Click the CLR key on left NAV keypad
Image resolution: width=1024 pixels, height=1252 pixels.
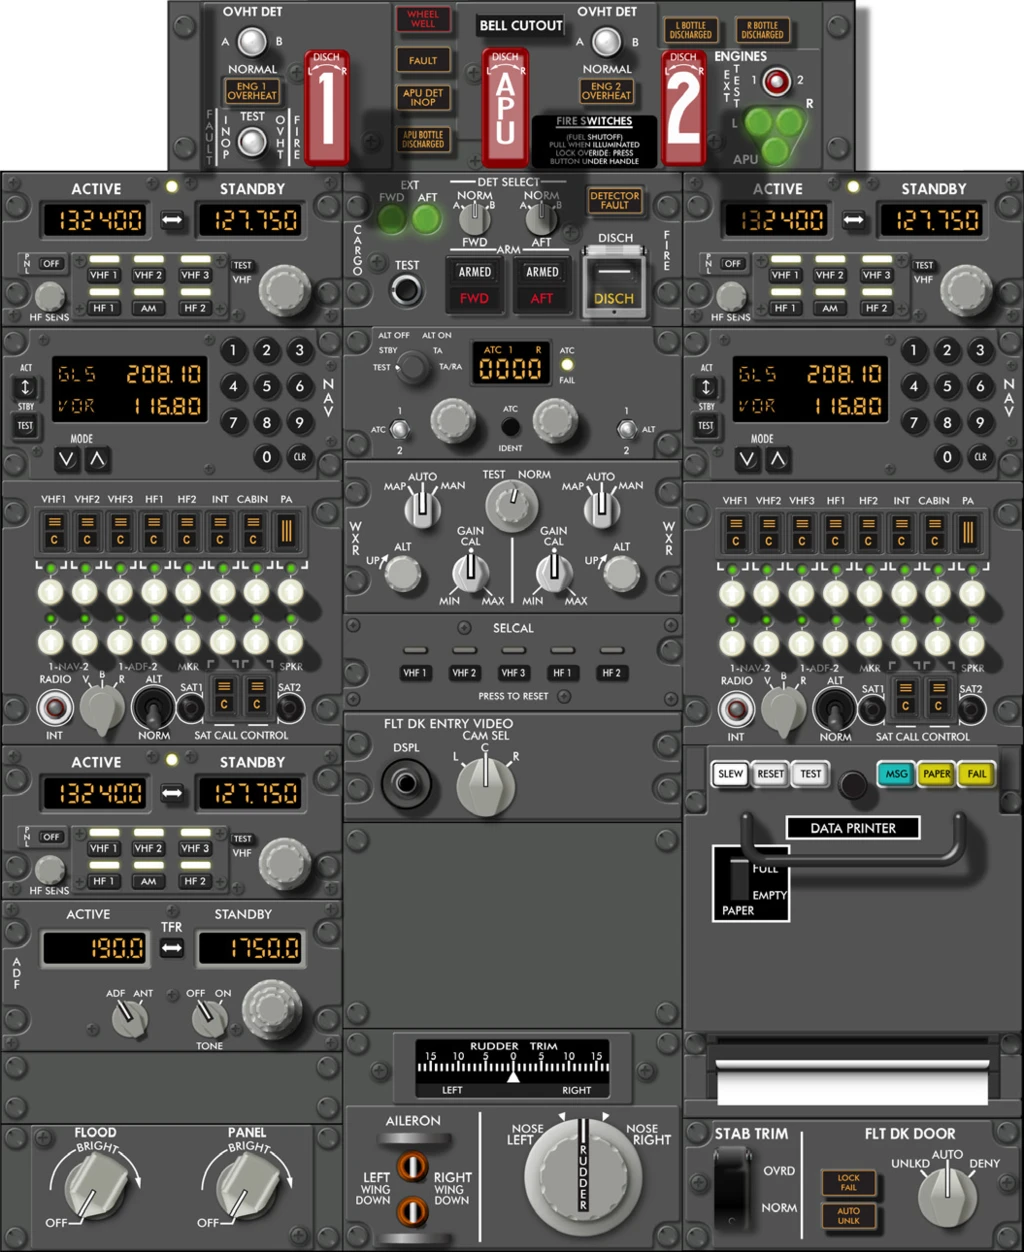pyautogui.click(x=299, y=457)
